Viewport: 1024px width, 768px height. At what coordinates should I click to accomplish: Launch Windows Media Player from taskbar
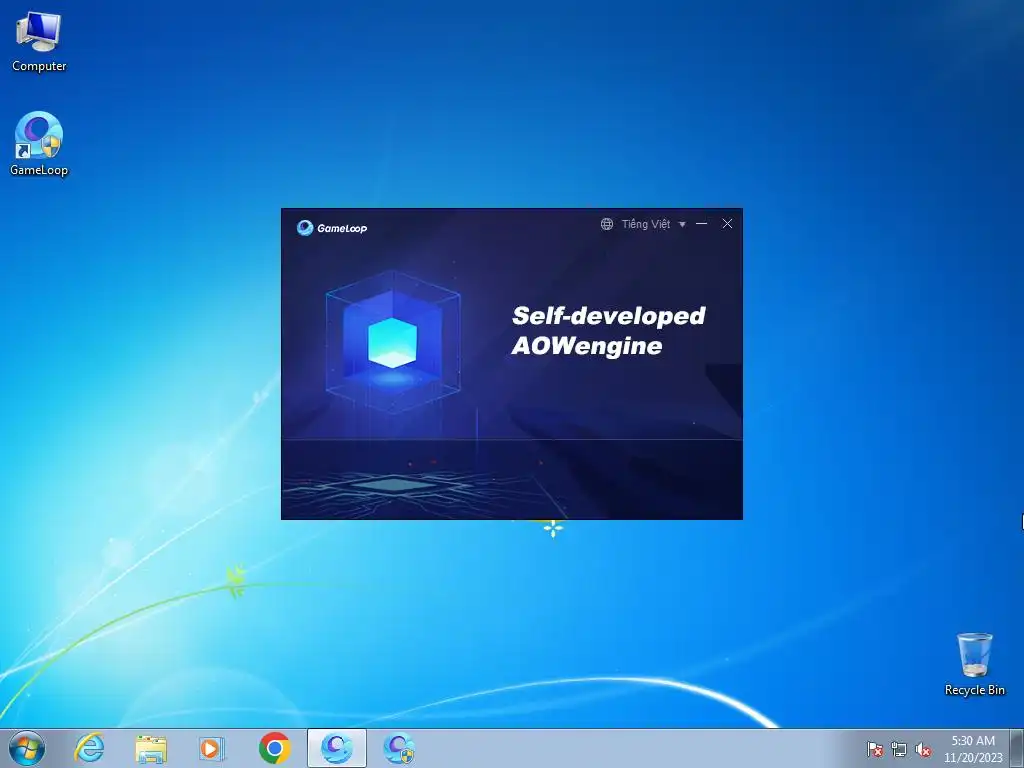(x=212, y=748)
